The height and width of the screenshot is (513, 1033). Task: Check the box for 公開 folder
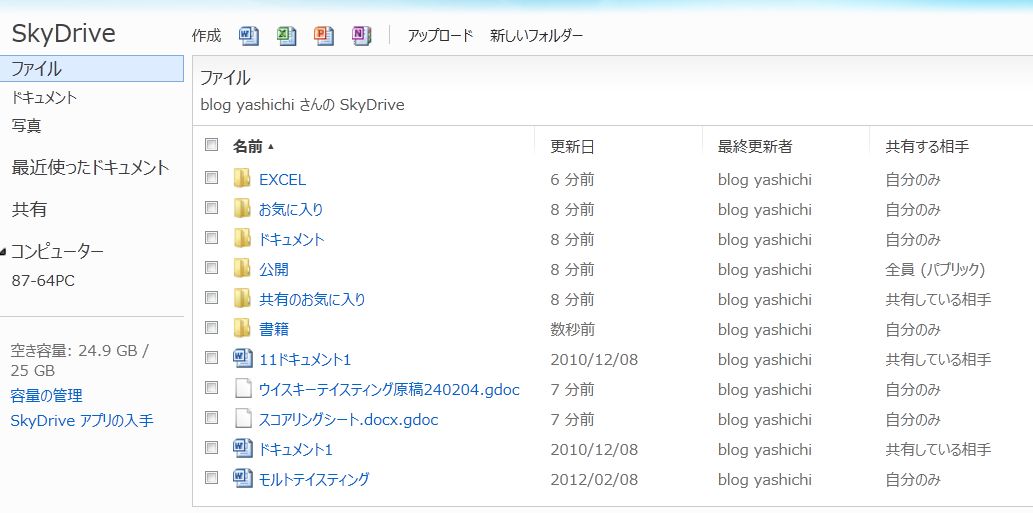coord(211,268)
